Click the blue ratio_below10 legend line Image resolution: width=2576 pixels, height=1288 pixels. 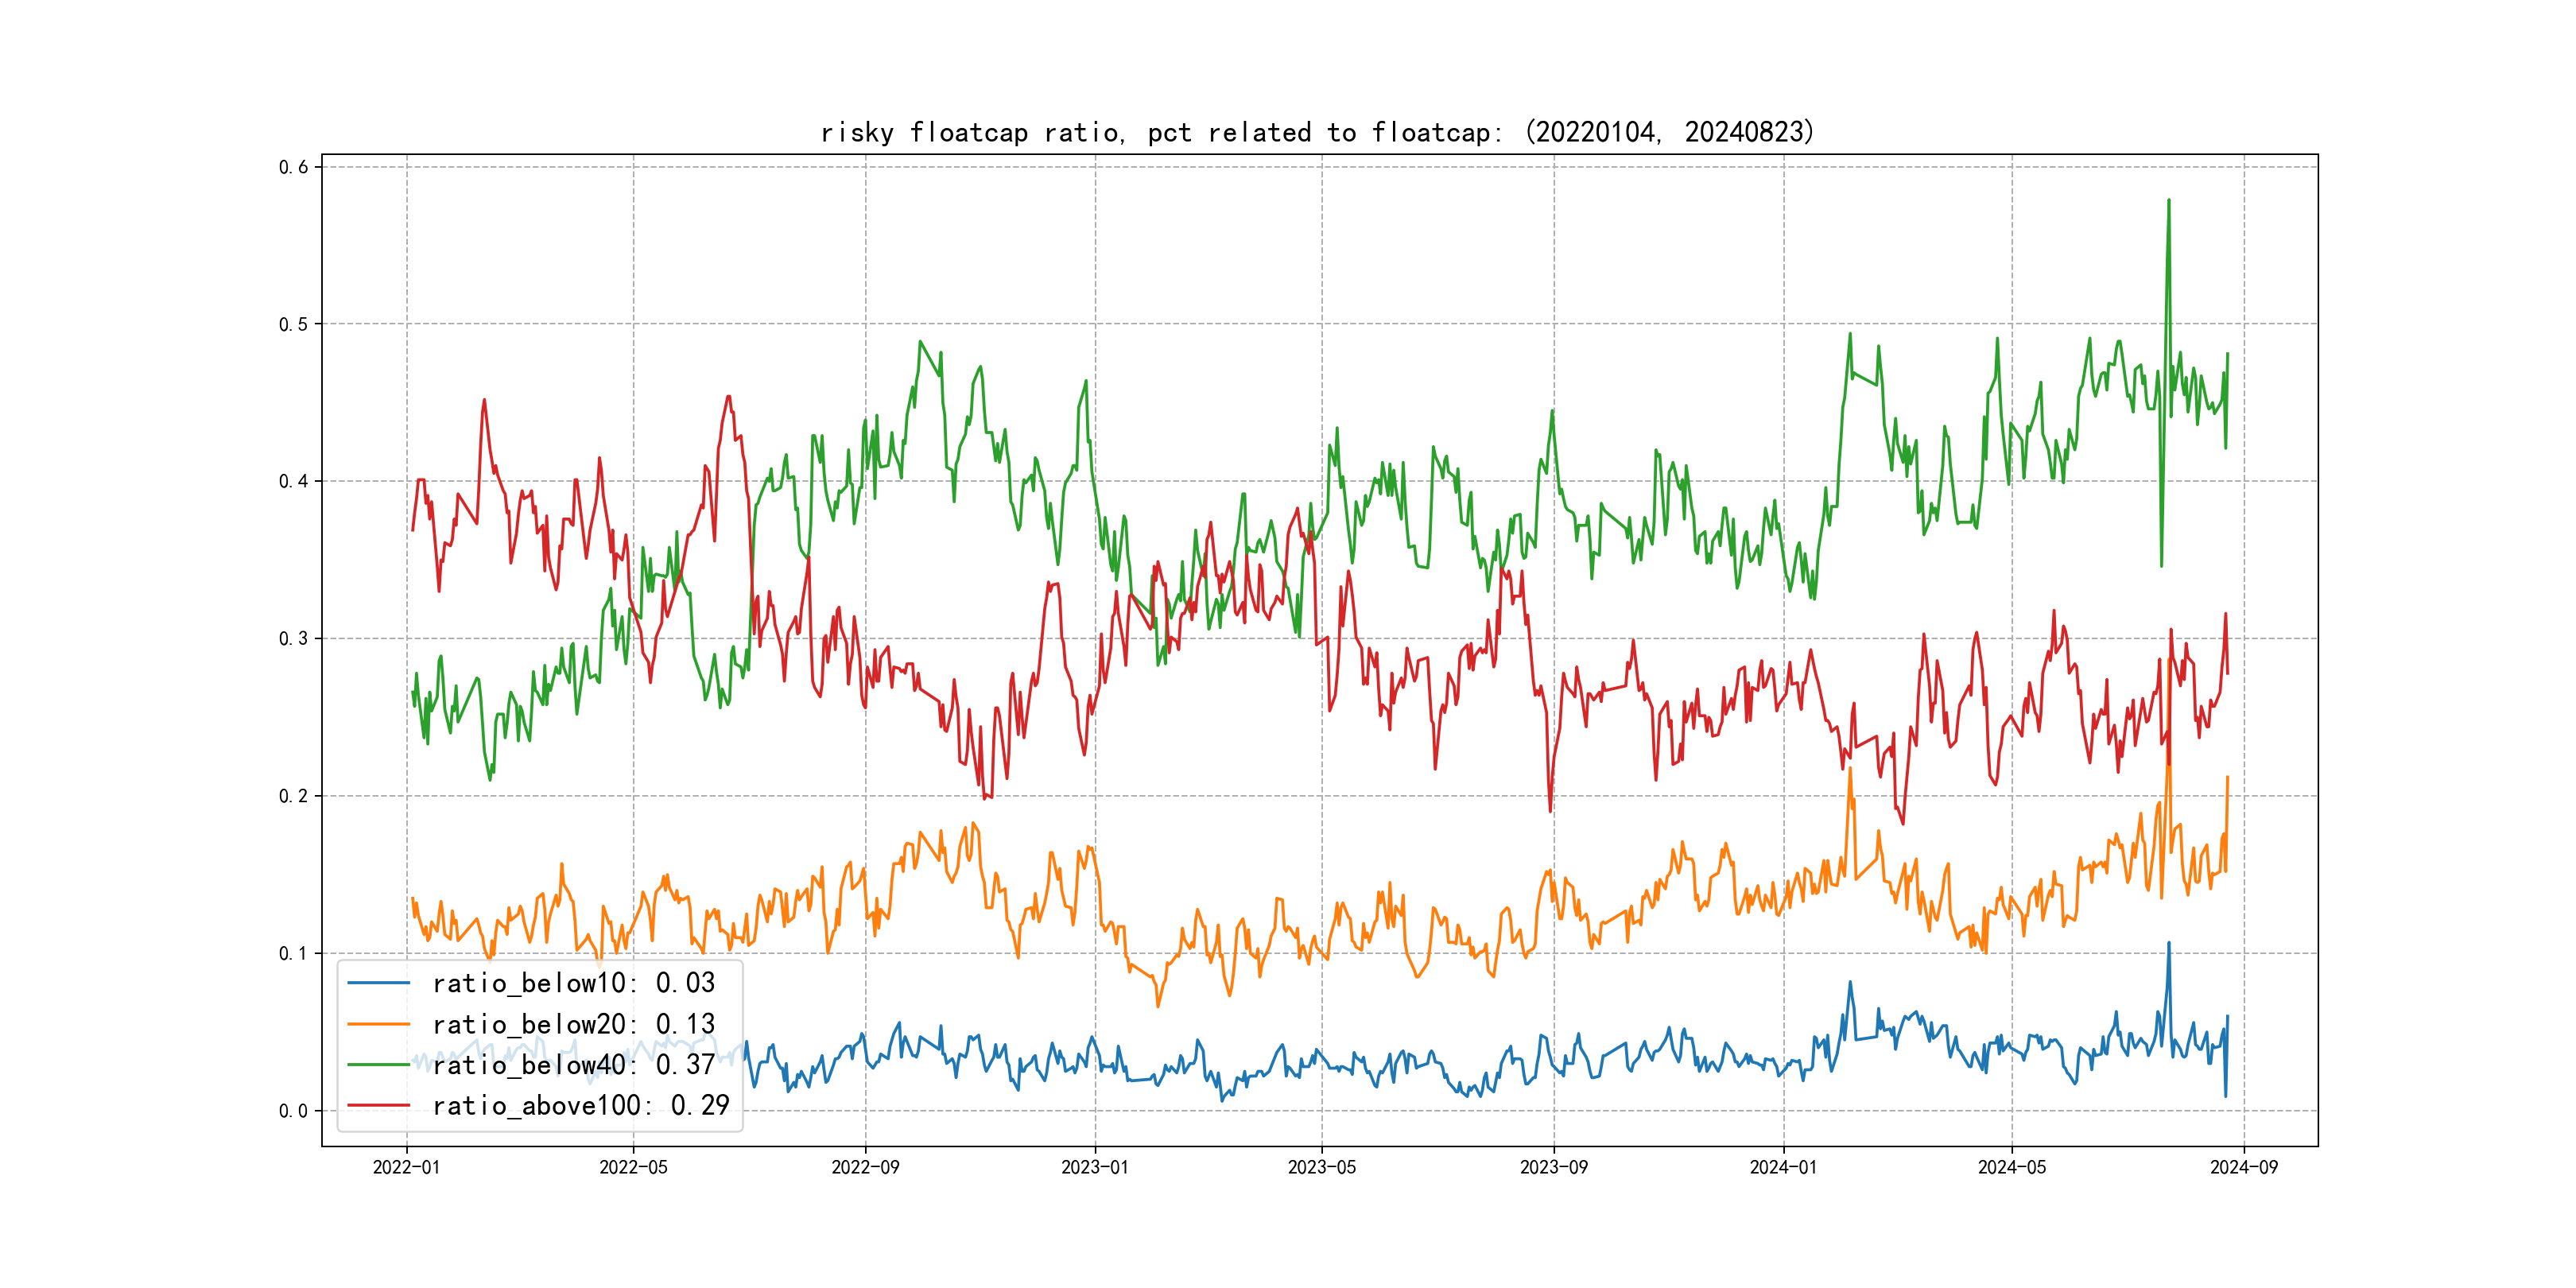pos(378,983)
